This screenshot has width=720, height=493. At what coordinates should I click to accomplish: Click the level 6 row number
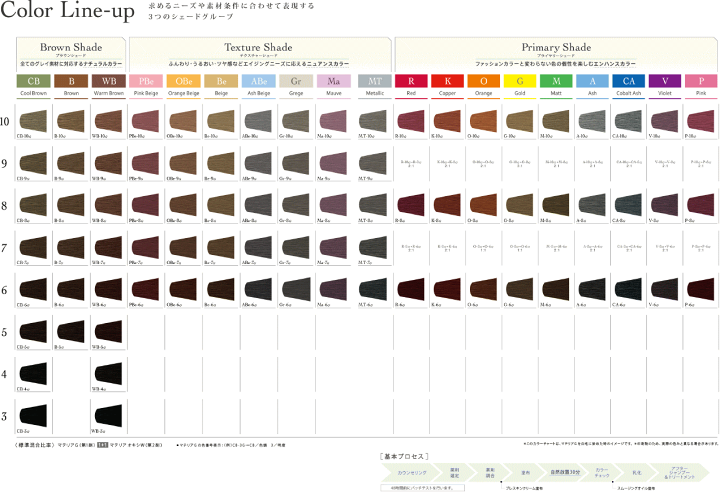4,290
